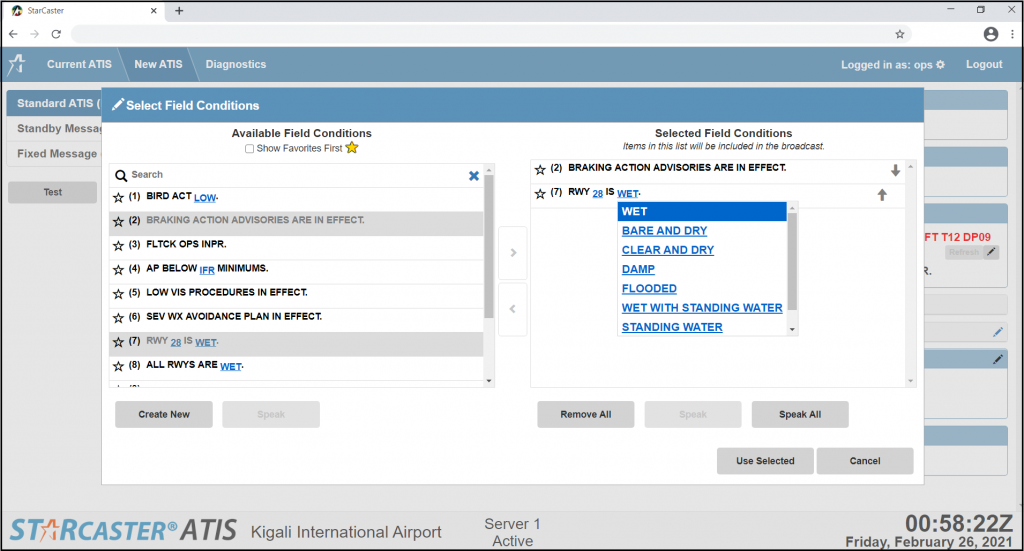Enable Show Favorites First checkbox
The height and width of the screenshot is (551, 1024).
pyautogui.click(x=249, y=149)
